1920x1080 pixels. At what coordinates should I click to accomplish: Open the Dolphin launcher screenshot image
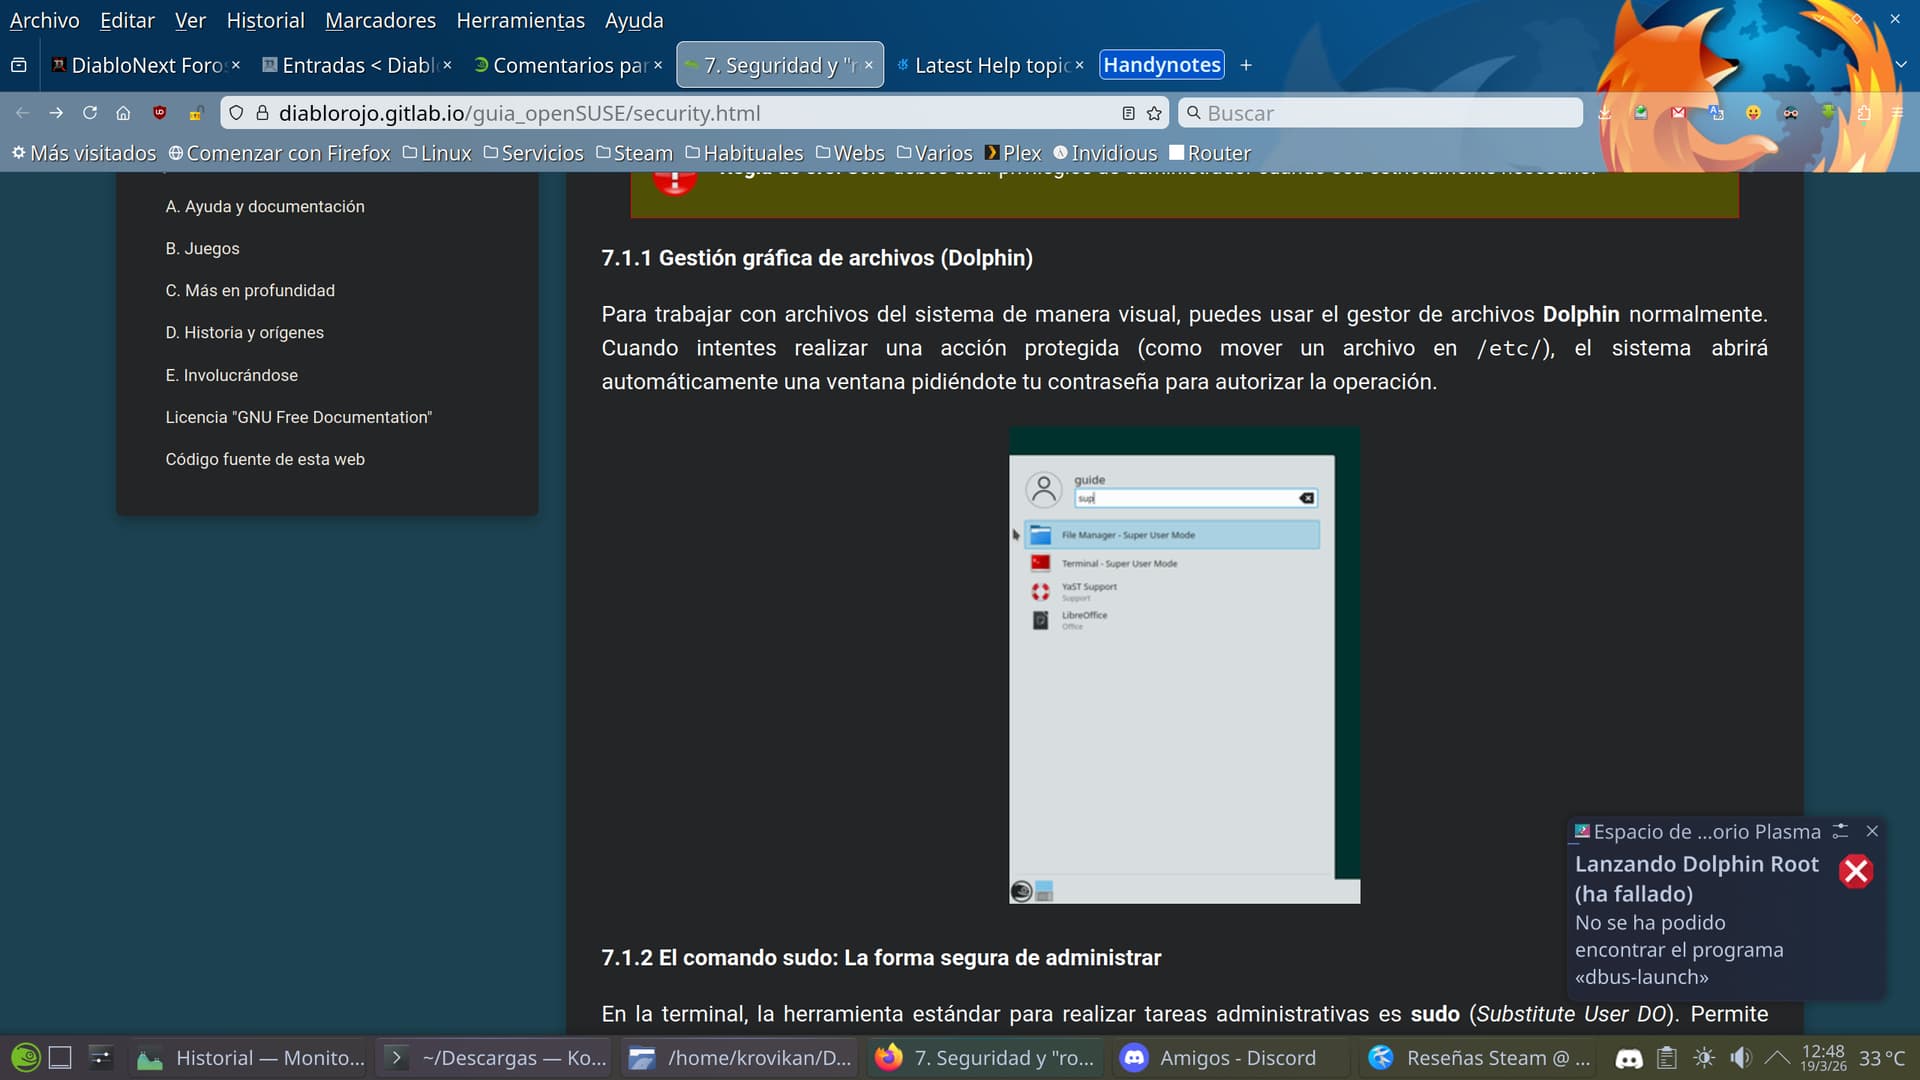coord(1184,665)
